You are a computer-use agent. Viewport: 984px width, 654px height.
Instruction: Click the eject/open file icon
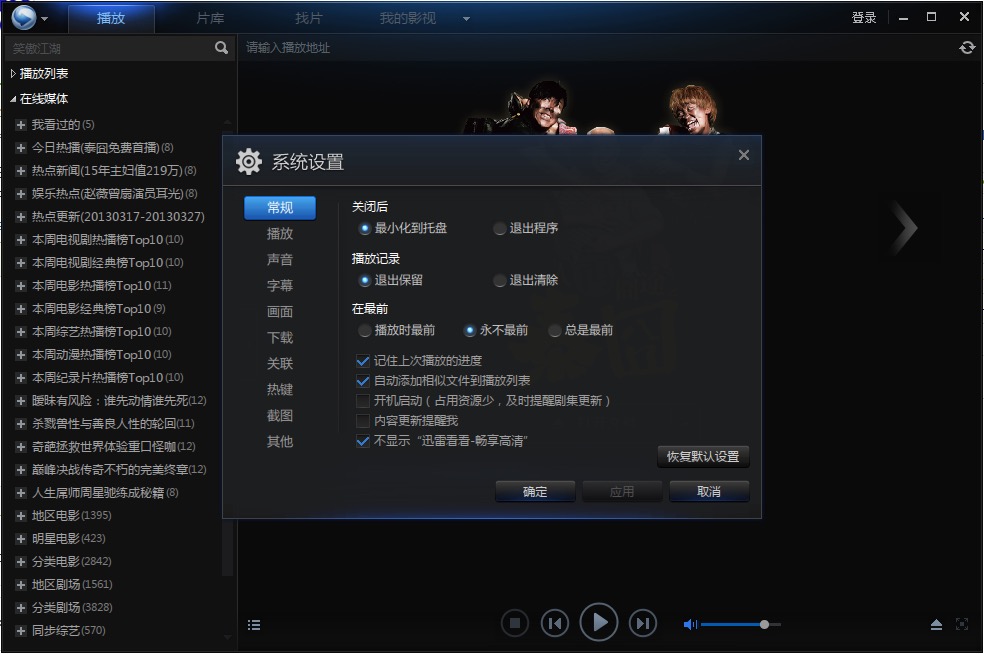pyautogui.click(x=936, y=625)
